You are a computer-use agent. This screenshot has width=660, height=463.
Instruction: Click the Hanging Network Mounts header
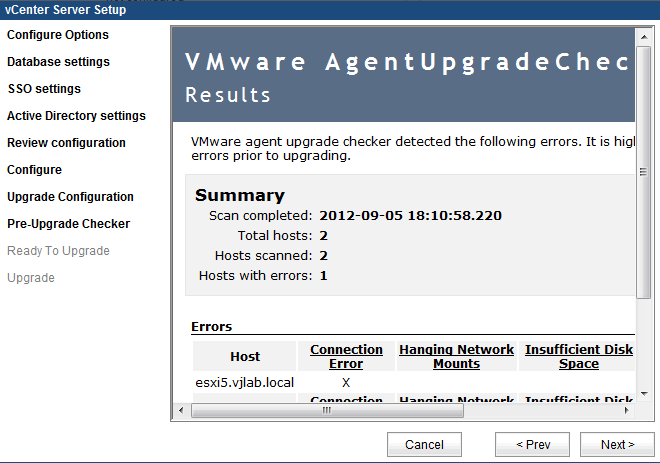456,357
